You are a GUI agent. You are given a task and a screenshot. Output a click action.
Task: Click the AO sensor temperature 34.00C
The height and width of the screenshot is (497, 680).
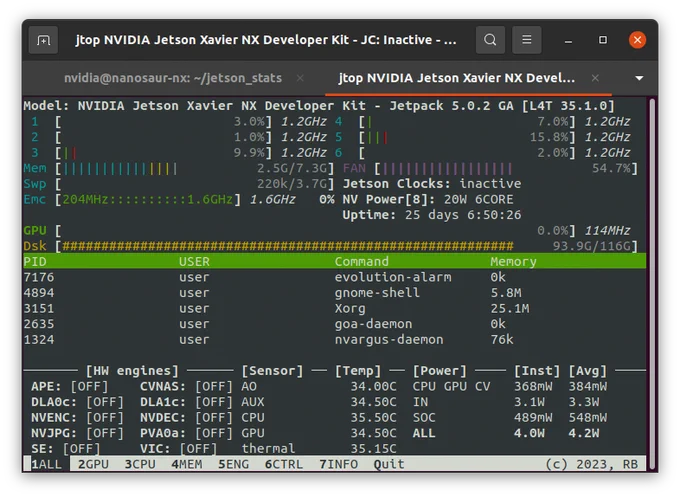[x=373, y=386]
